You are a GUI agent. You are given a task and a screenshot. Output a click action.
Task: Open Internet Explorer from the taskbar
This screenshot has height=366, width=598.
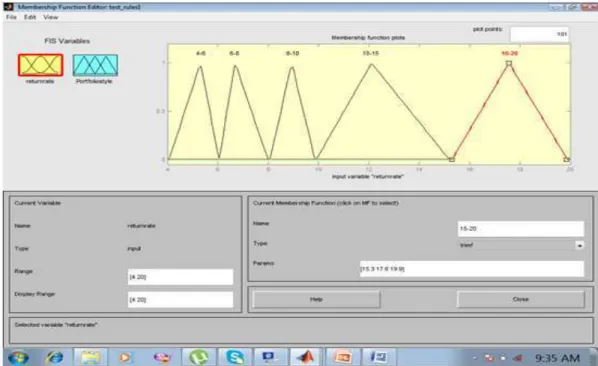click(x=54, y=357)
